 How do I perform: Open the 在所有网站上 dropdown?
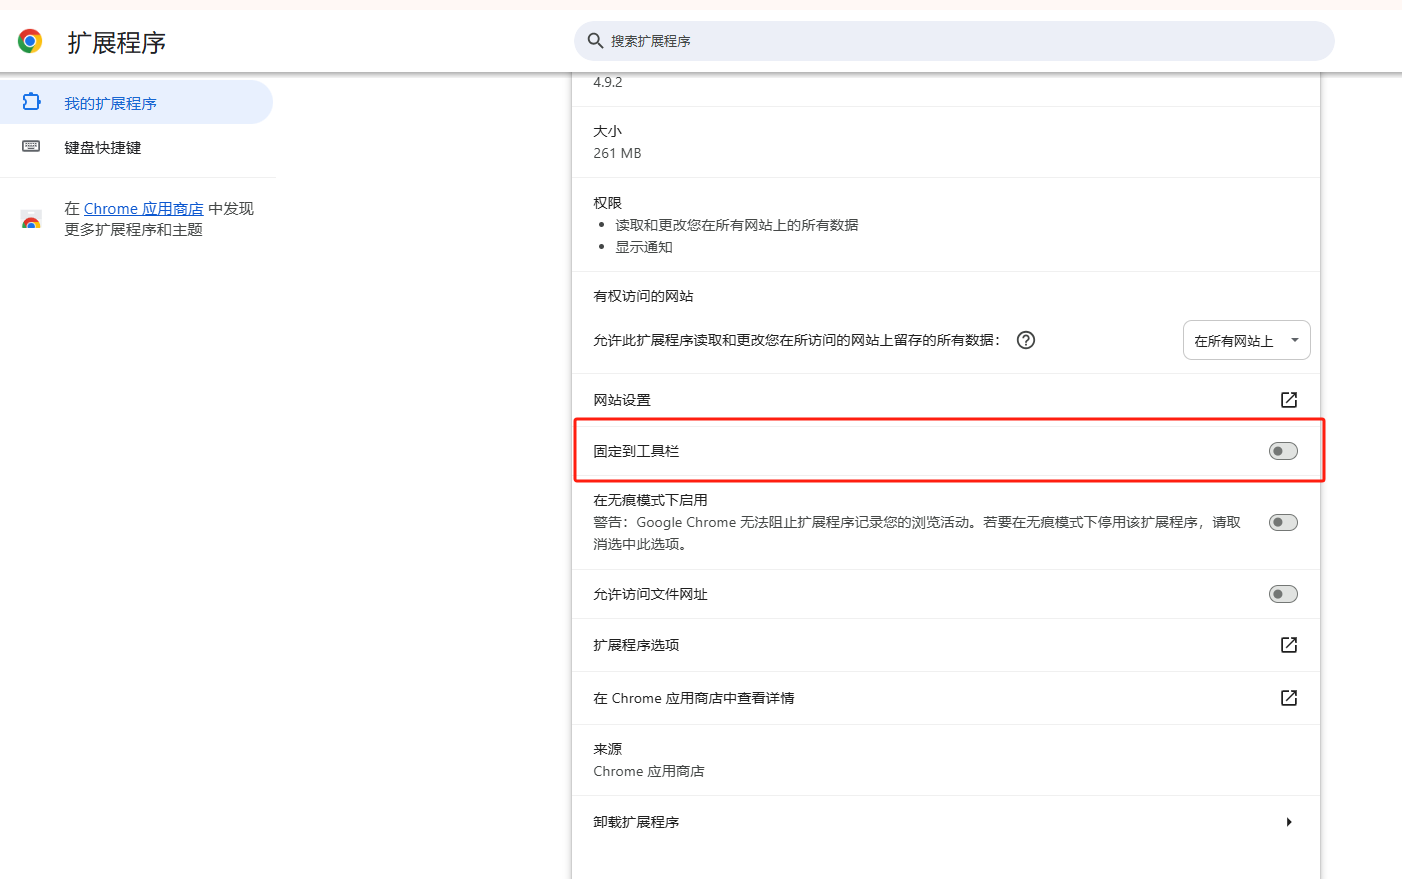coord(1246,340)
